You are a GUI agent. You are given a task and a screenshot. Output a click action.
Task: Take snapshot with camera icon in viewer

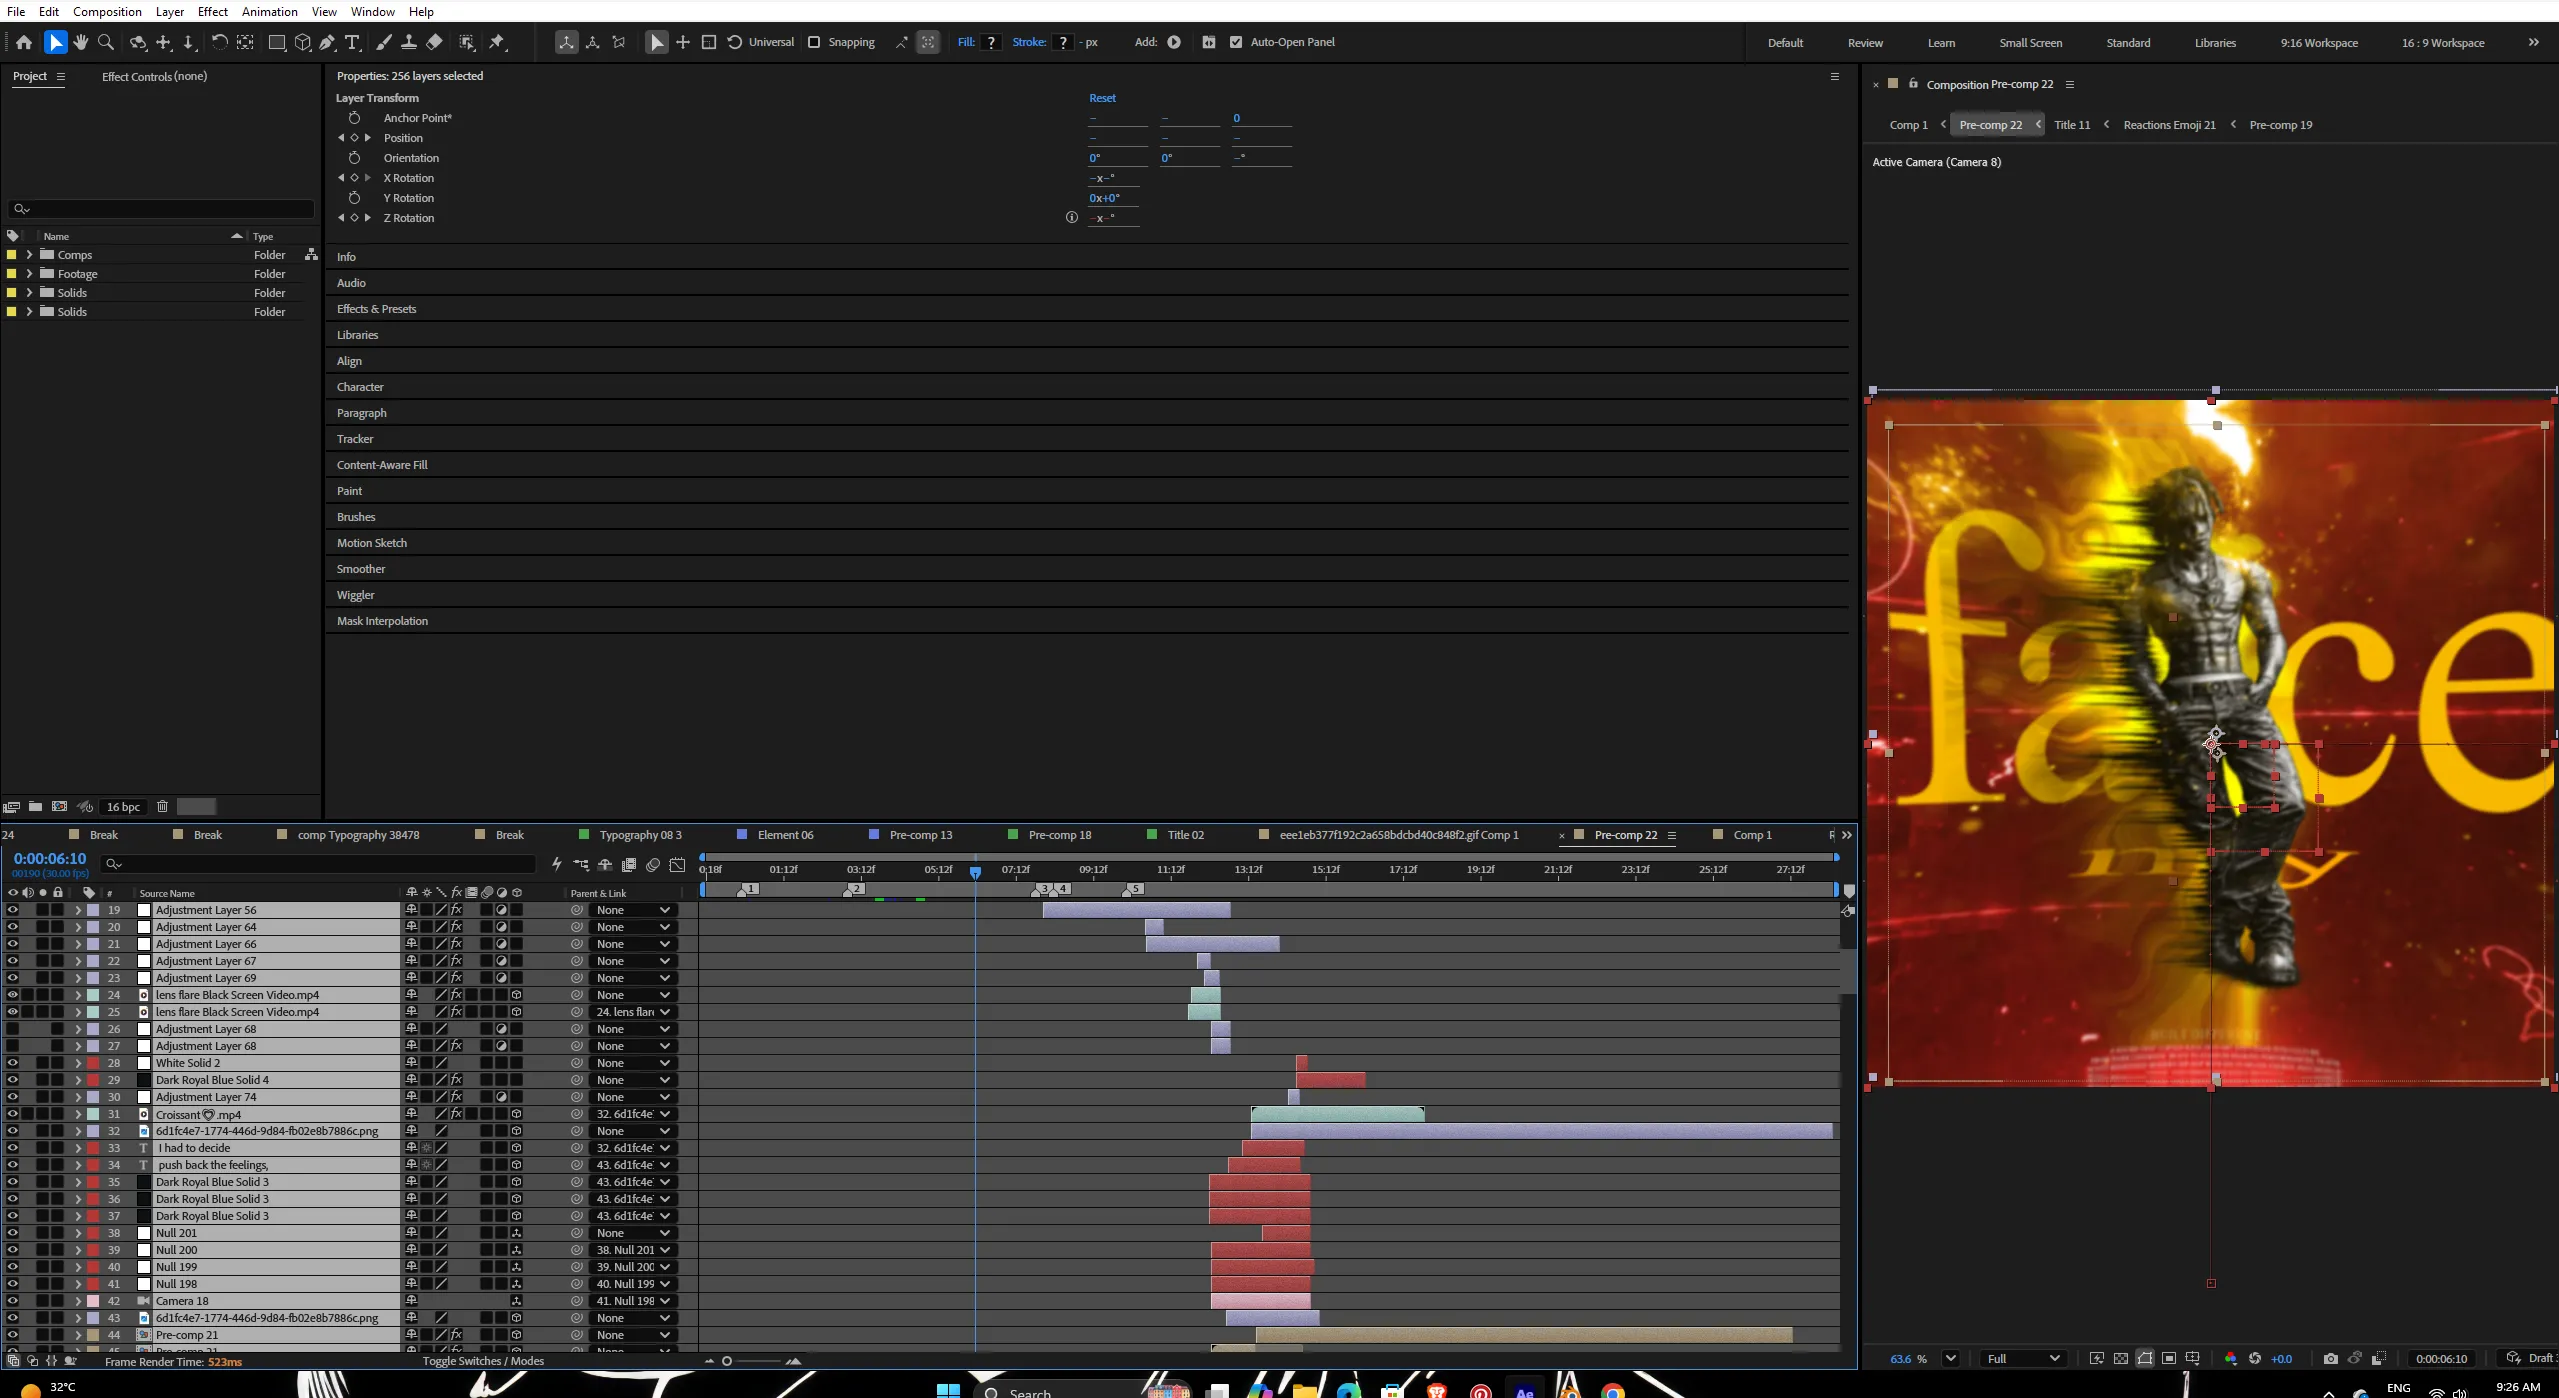coord(2331,1358)
